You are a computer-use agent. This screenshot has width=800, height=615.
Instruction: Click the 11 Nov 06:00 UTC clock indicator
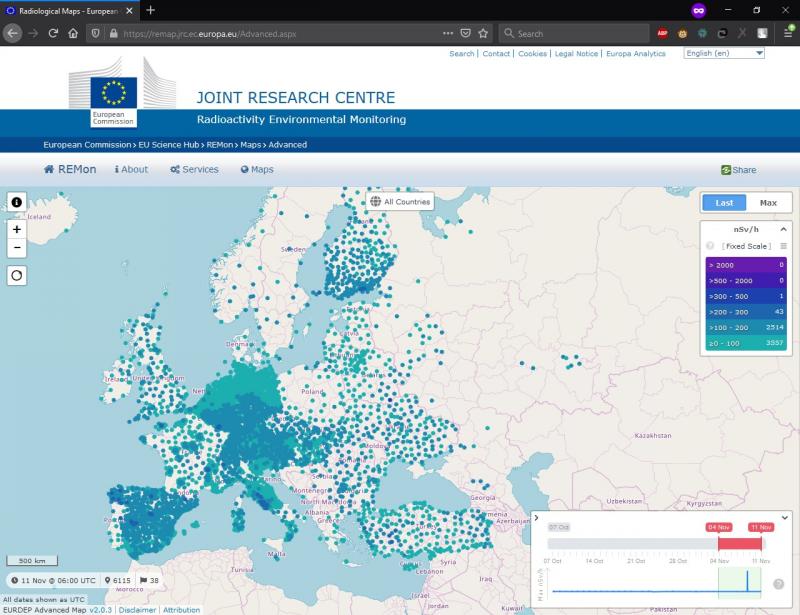pyautogui.click(x=54, y=580)
